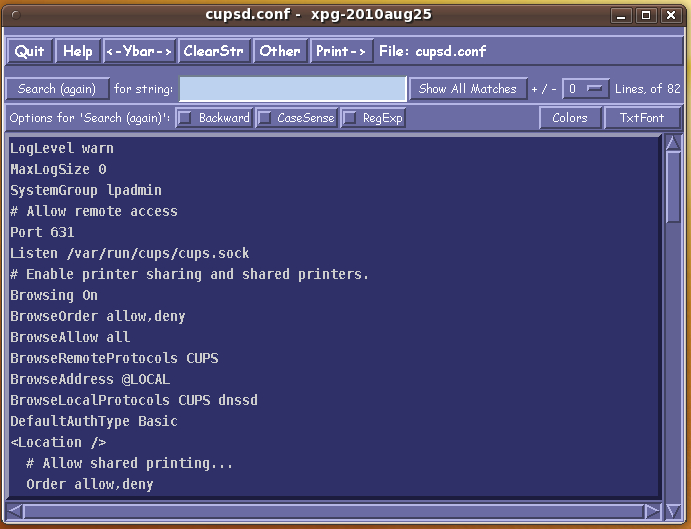Click the vertical scrollbar down arrow
Screen dimensions: 691x529
(673, 490)
